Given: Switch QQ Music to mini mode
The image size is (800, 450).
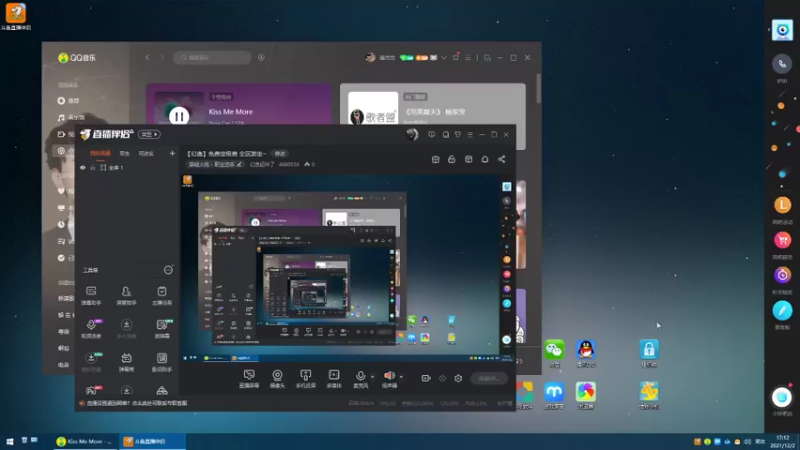Looking at the screenshot, I should [x=487, y=58].
